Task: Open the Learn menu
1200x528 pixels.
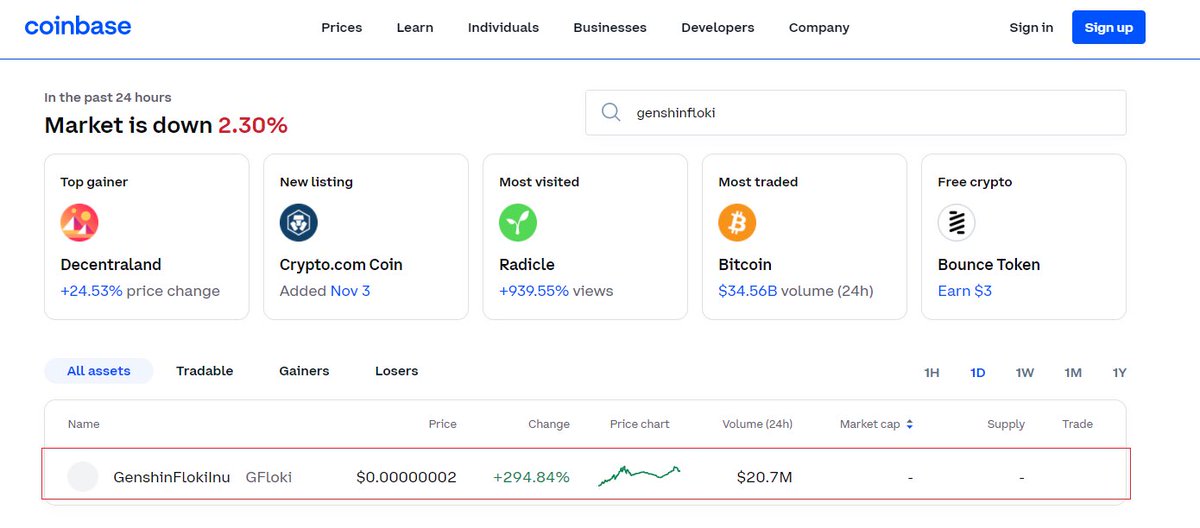Action: (x=415, y=27)
